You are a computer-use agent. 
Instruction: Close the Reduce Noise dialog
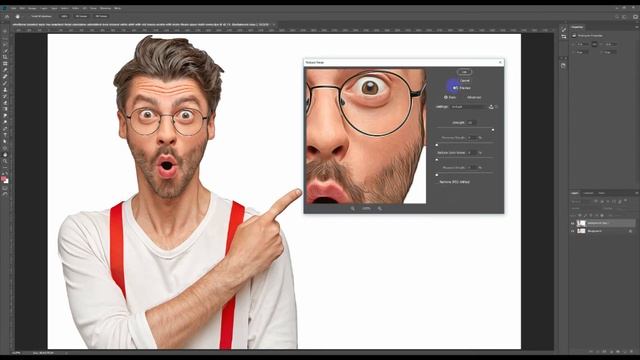pos(500,62)
